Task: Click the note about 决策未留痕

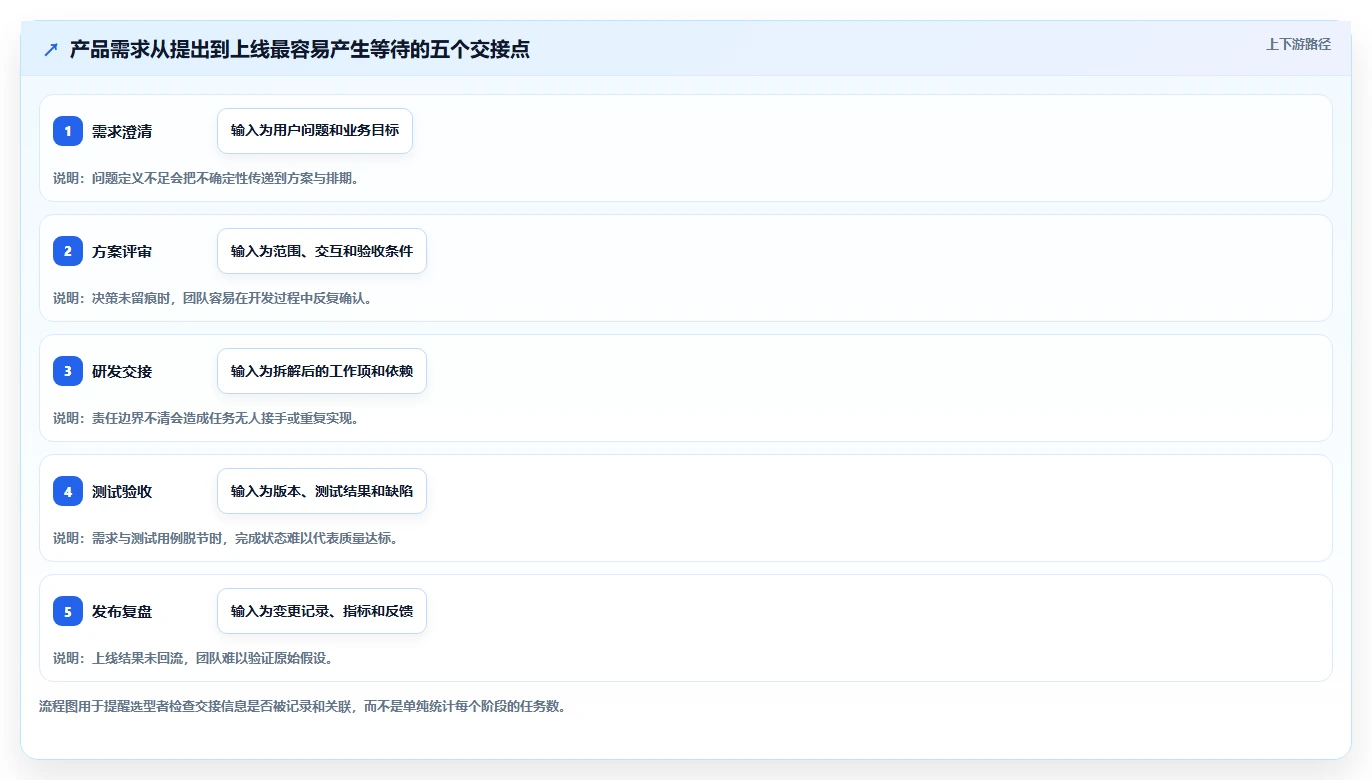Action: [x=212, y=298]
